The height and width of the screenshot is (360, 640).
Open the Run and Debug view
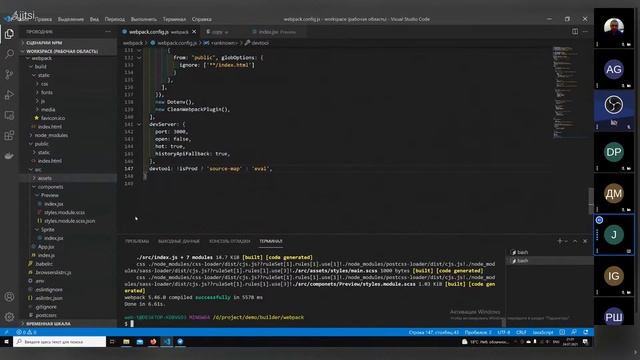coord(9,95)
